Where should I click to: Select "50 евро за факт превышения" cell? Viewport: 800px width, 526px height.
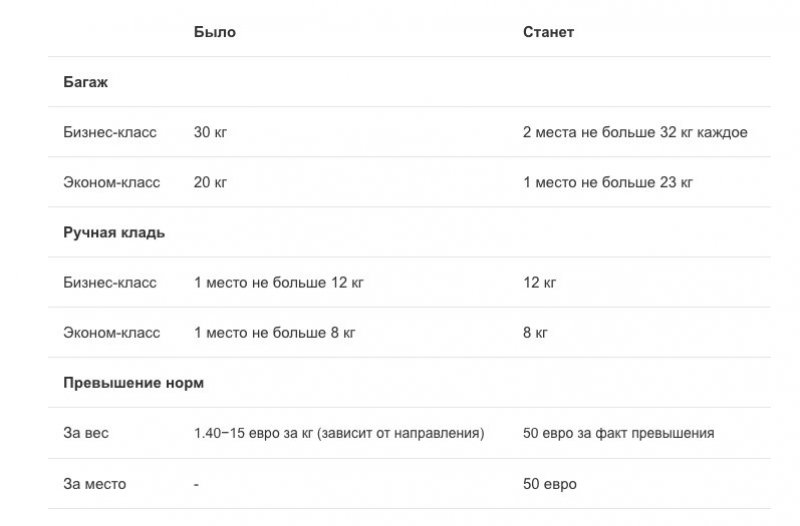[618, 433]
